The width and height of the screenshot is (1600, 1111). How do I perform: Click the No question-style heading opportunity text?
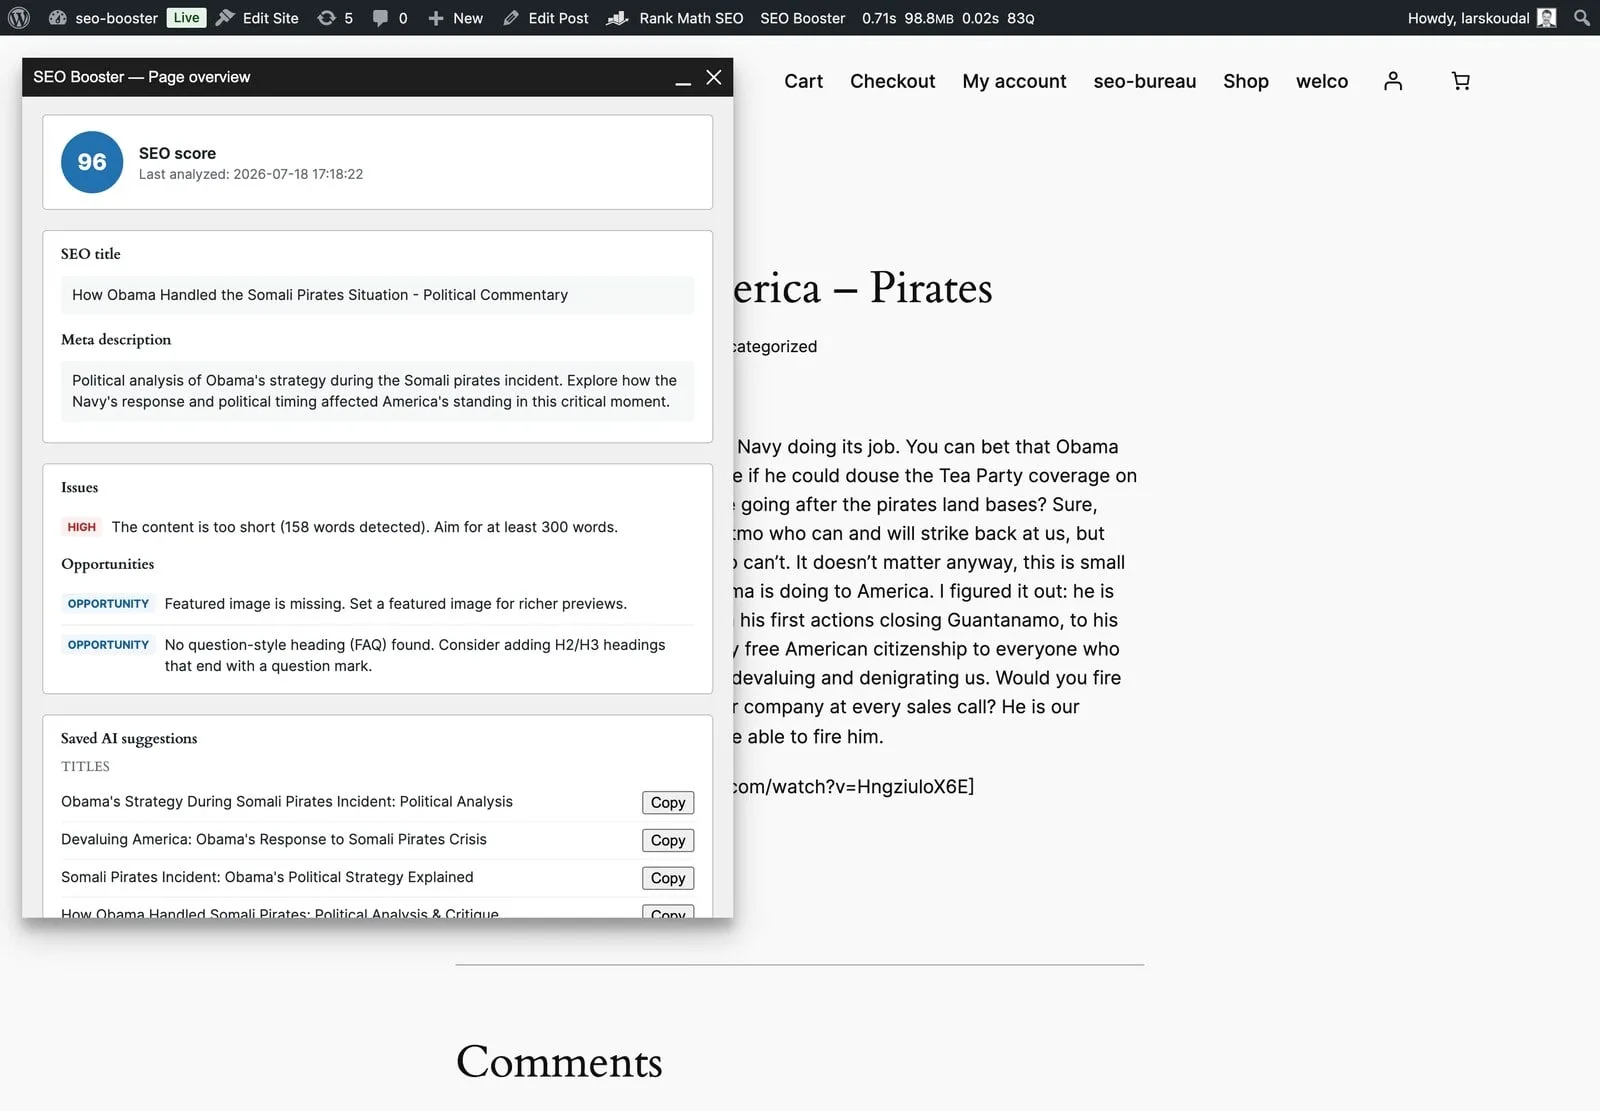tap(415, 655)
